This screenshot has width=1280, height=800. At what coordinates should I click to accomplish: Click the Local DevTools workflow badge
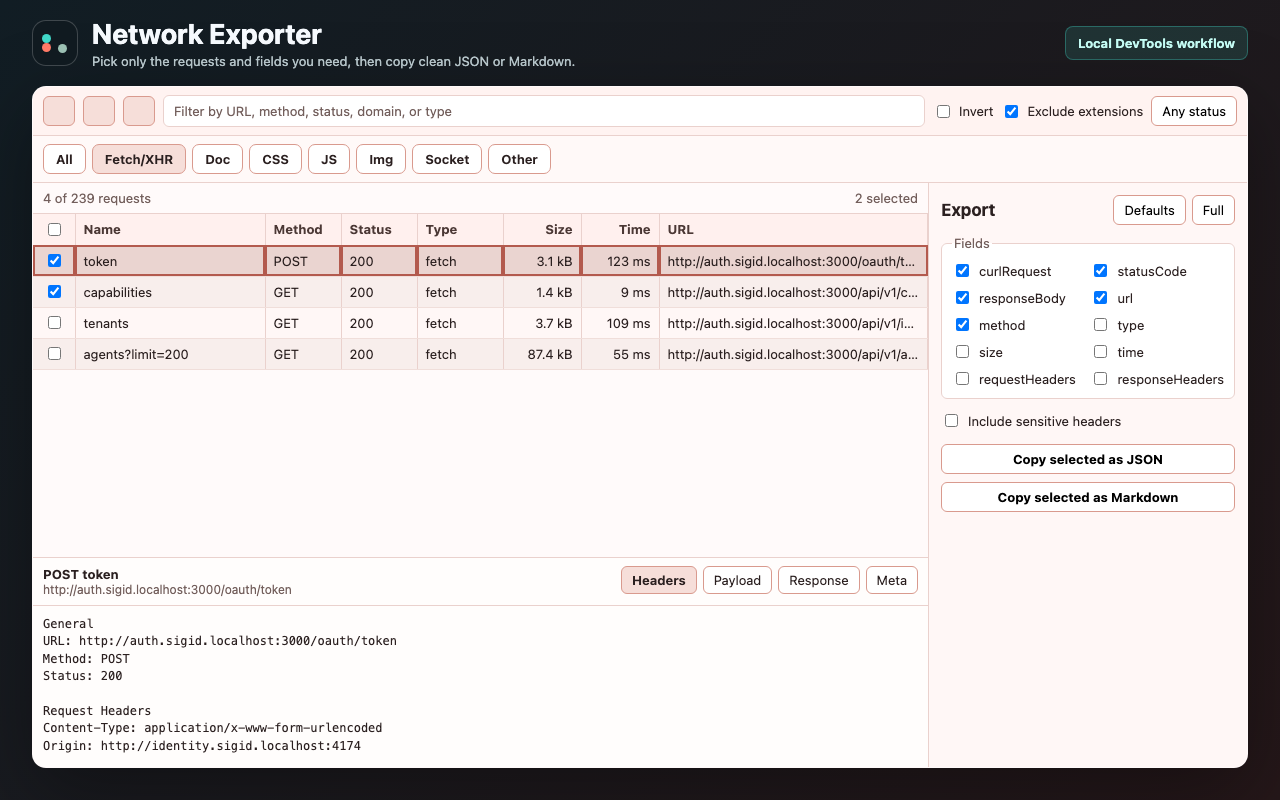1156,43
